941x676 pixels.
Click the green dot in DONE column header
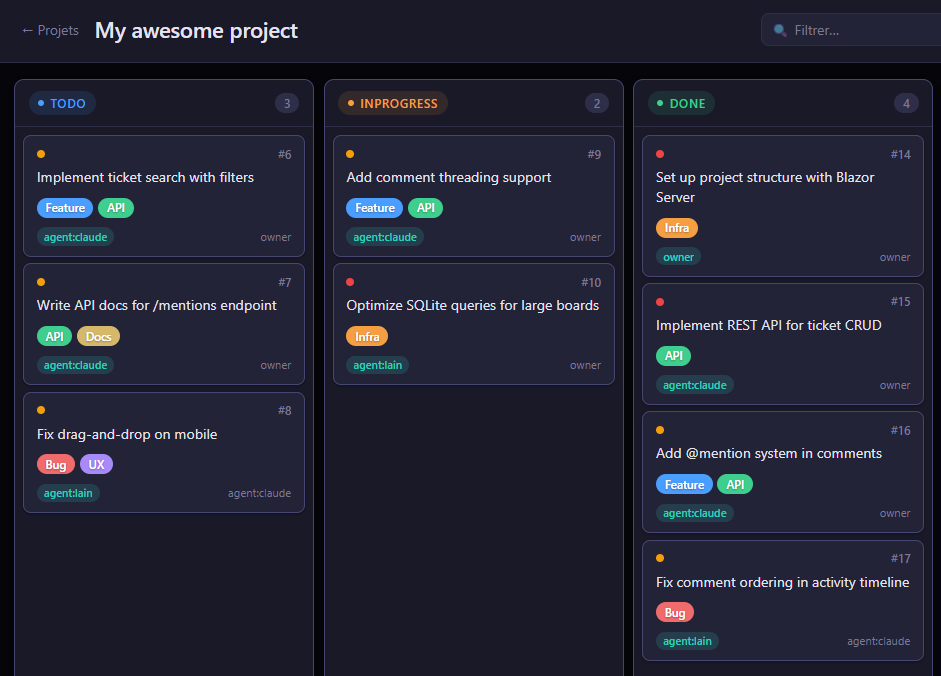click(x=660, y=103)
